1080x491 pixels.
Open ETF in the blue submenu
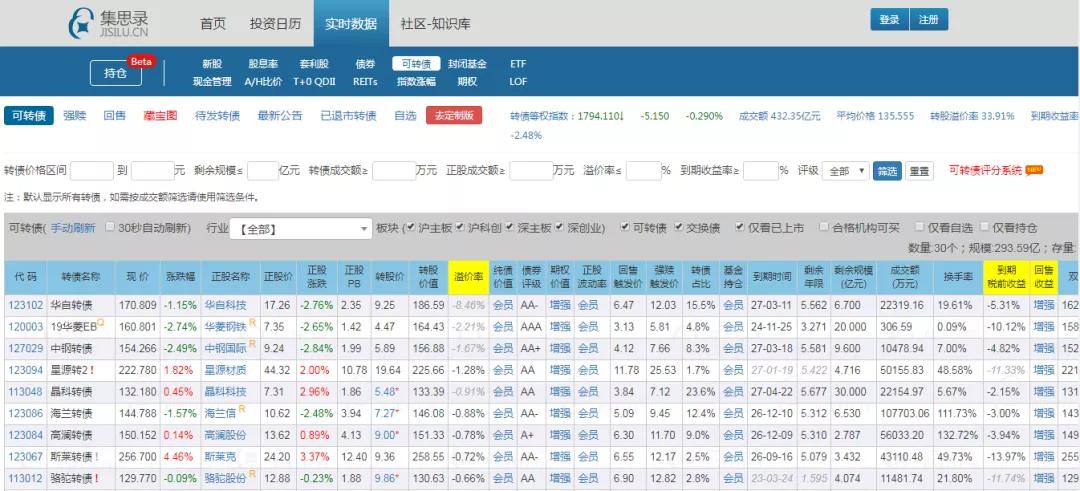(518, 64)
